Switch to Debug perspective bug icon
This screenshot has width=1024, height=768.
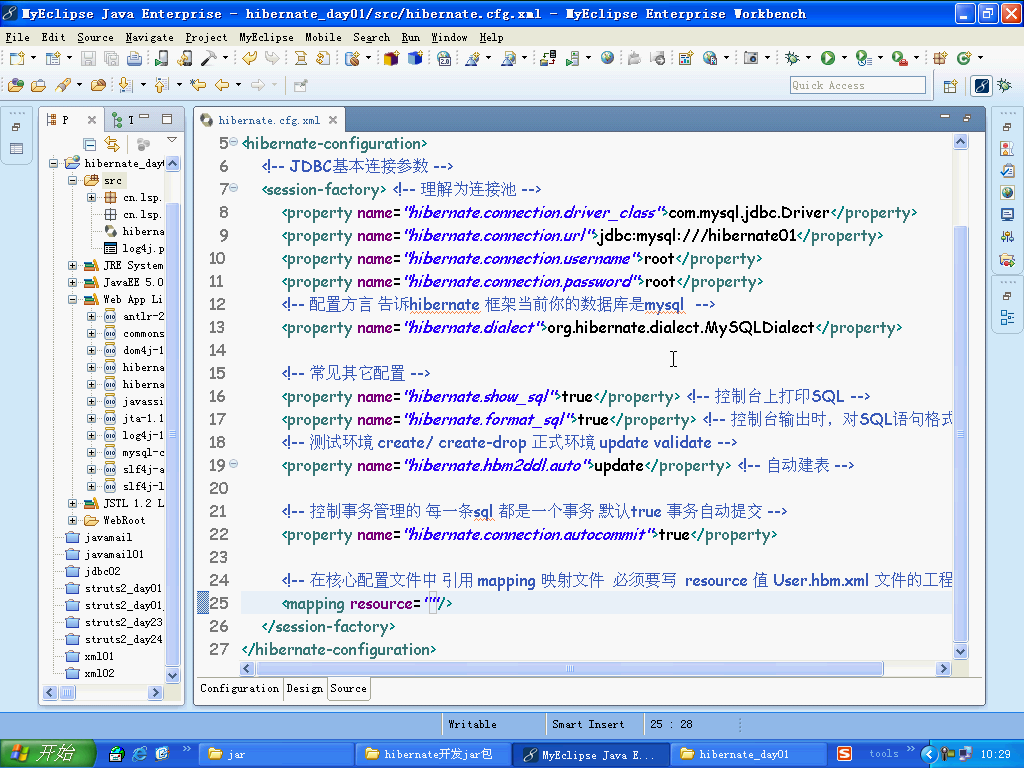1004,86
